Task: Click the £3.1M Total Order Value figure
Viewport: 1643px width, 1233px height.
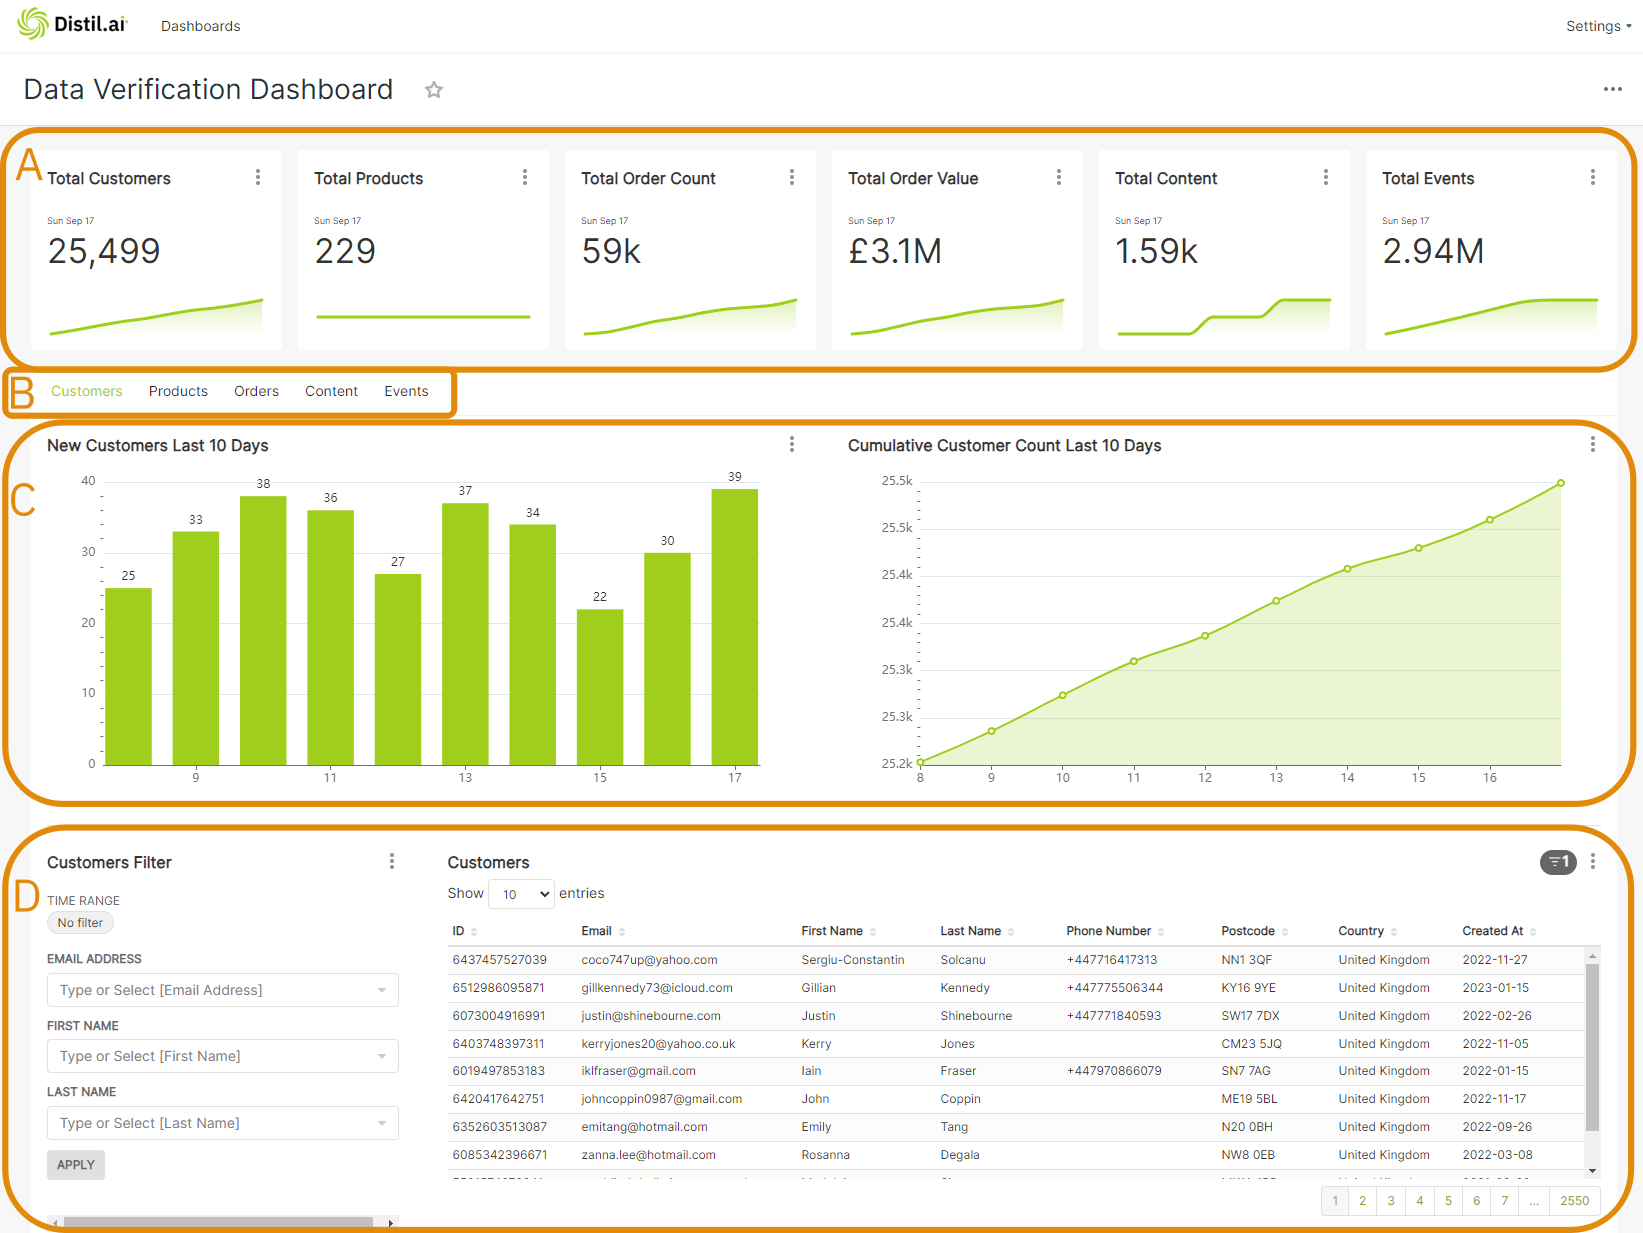Action: tap(895, 251)
